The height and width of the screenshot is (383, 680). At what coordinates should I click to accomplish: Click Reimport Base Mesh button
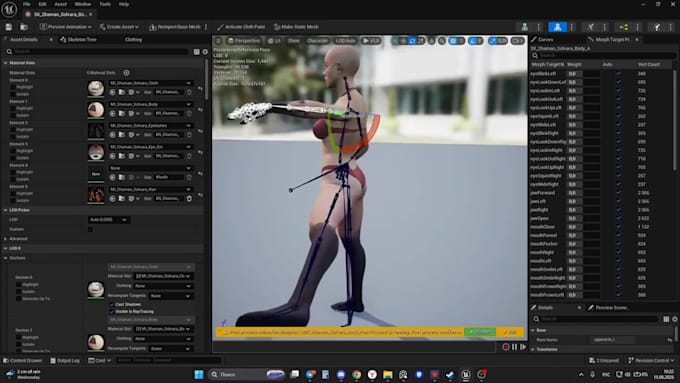click(x=175, y=27)
